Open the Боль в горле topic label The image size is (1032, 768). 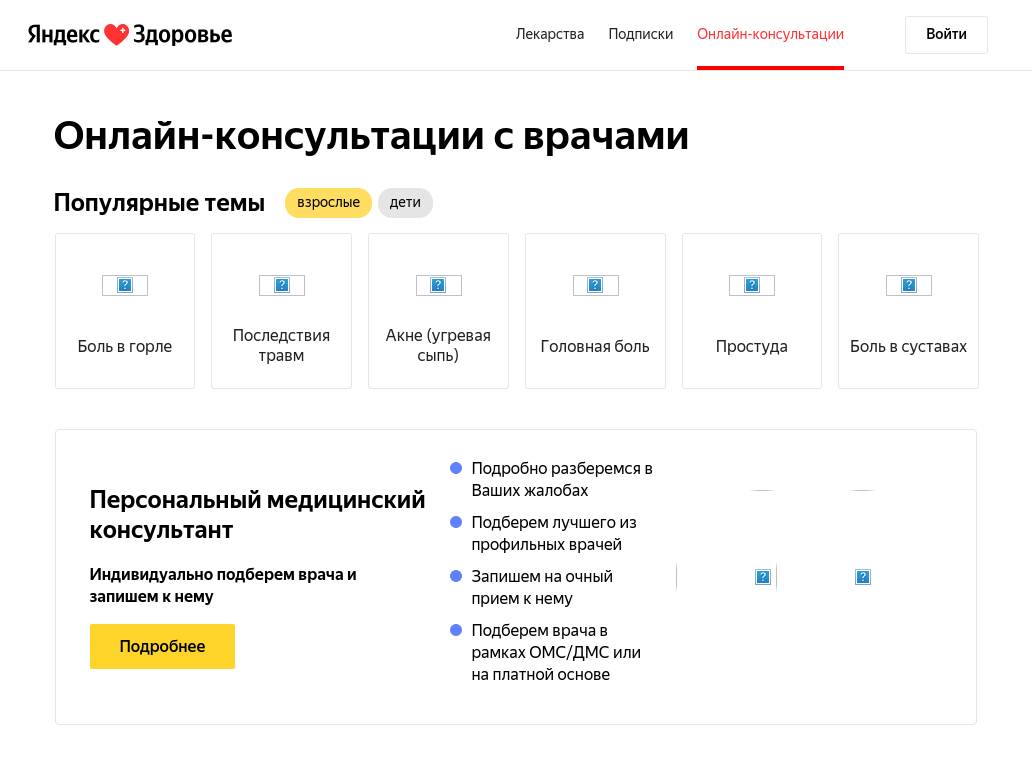tap(125, 347)
